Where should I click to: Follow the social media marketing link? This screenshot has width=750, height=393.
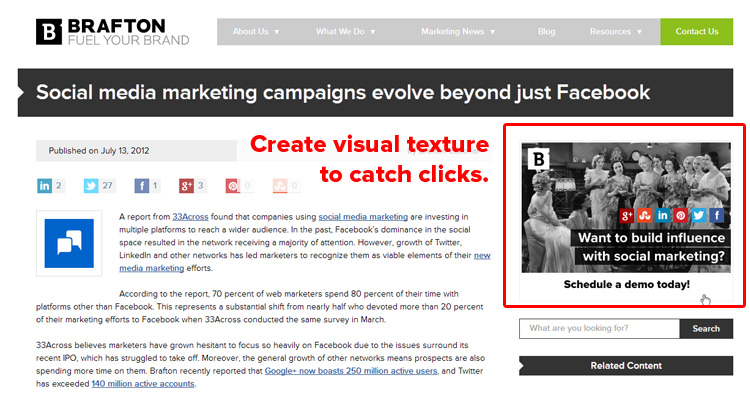point(363,217)
